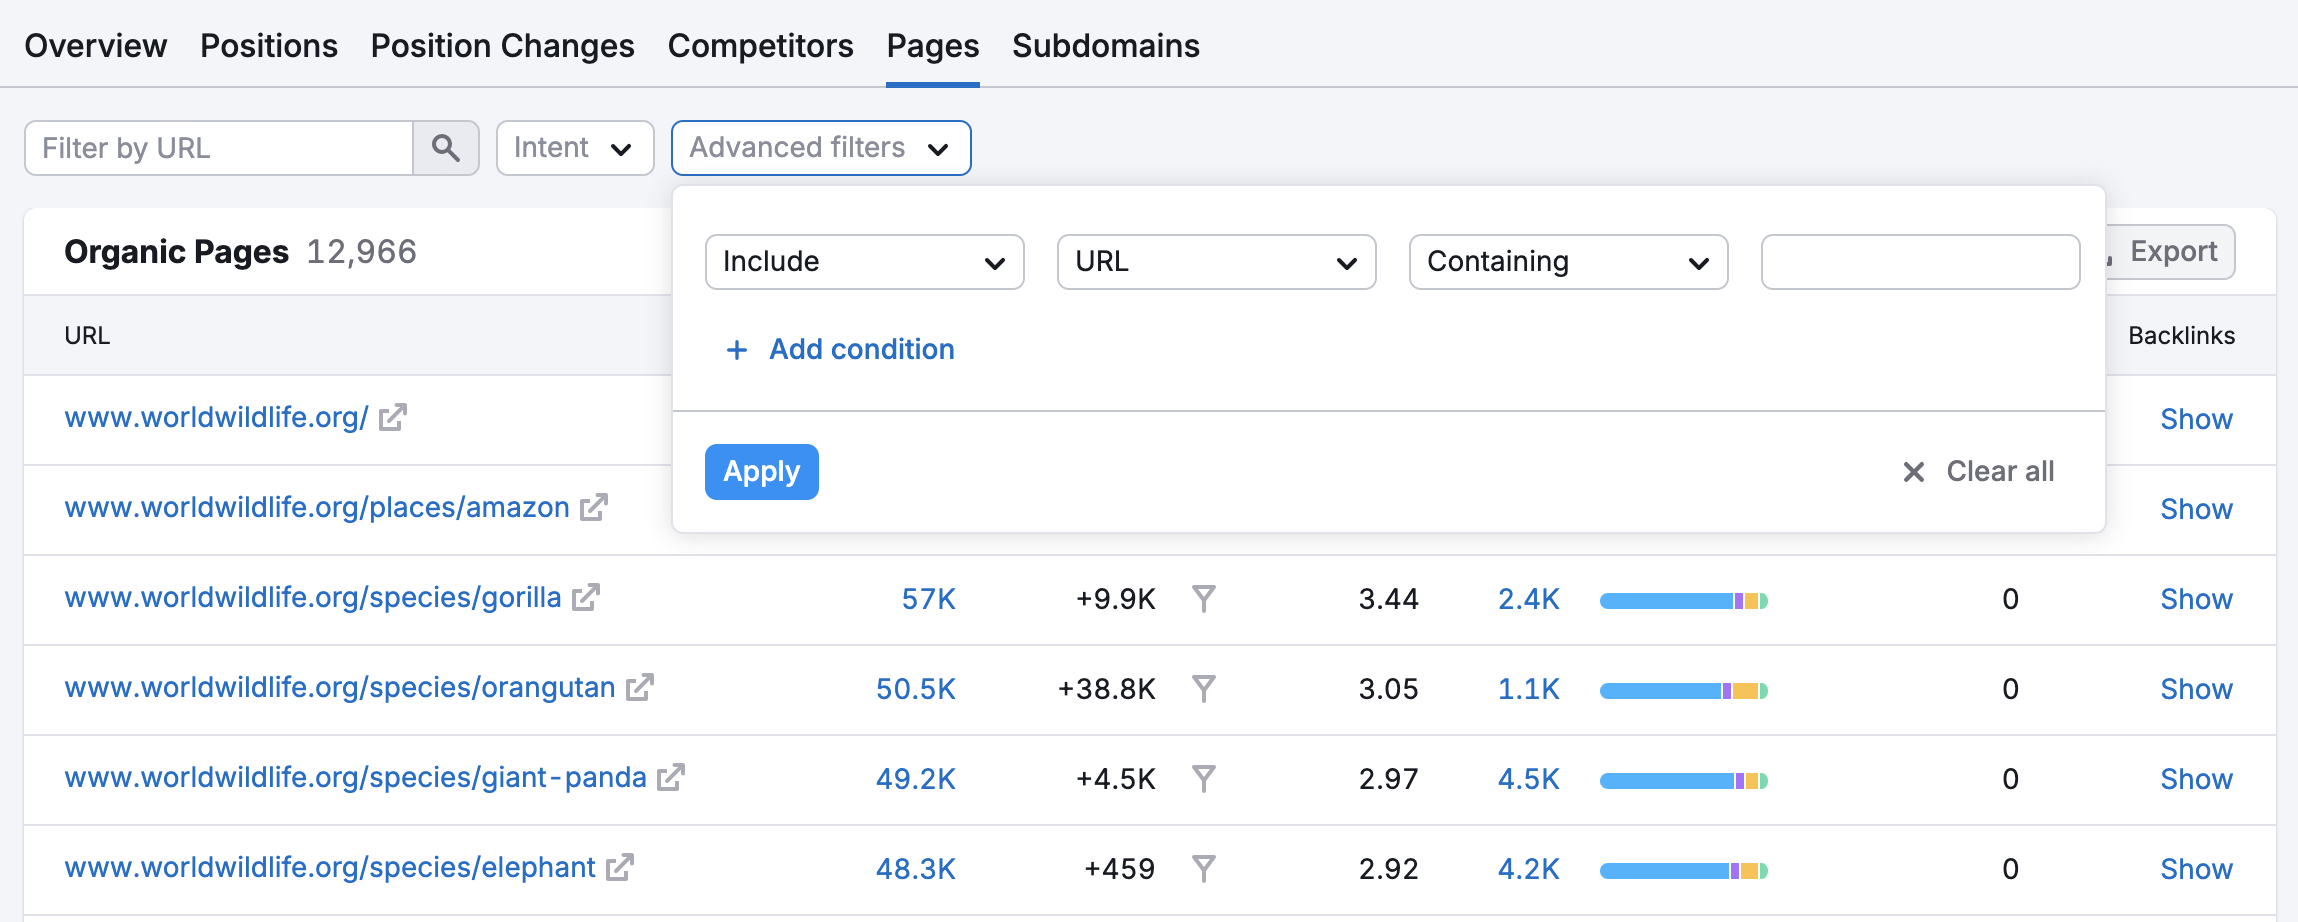
Task: Open the places/amazon URL link
Action: pyautogui.click(x=317, y=507)
